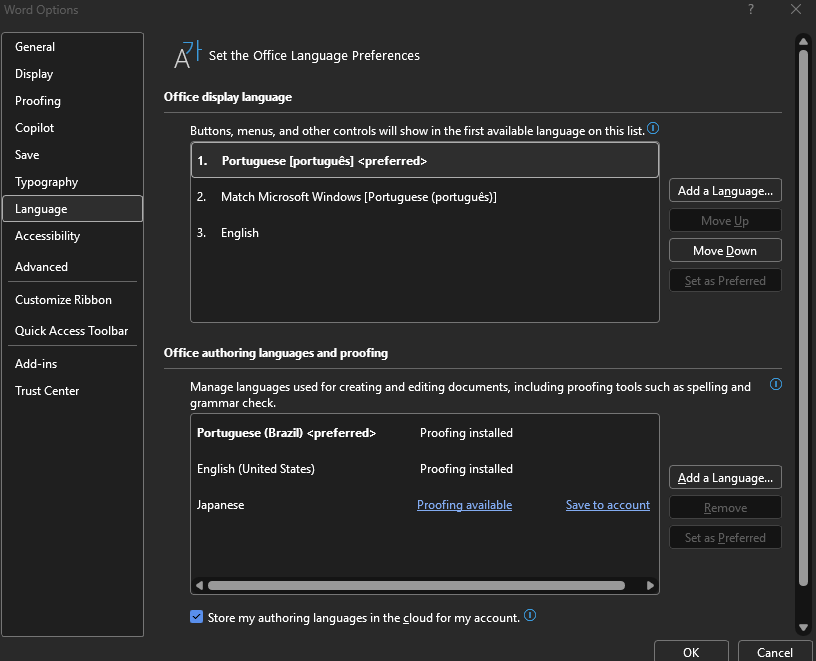This screenshot has width=816, height=661.
Task: Click the authoring list right scroll arrow
Action: tap(650, 585)
